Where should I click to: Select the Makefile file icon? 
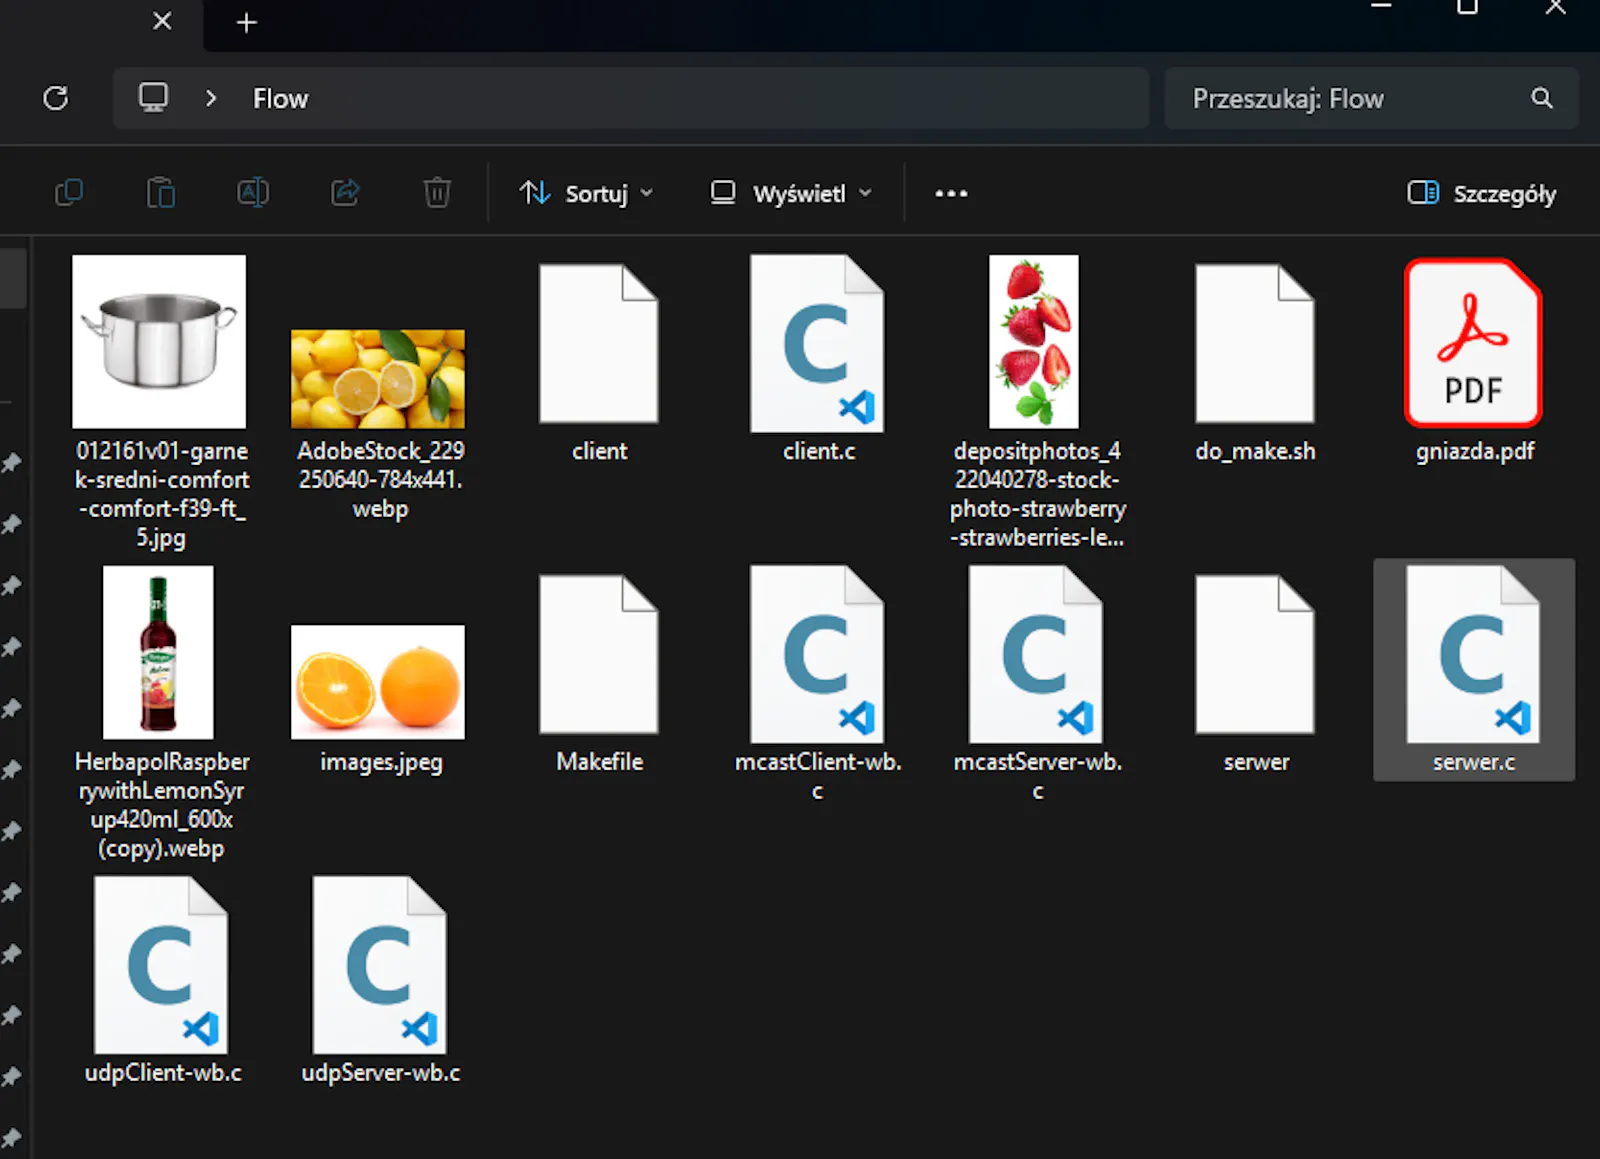point(599,654)
